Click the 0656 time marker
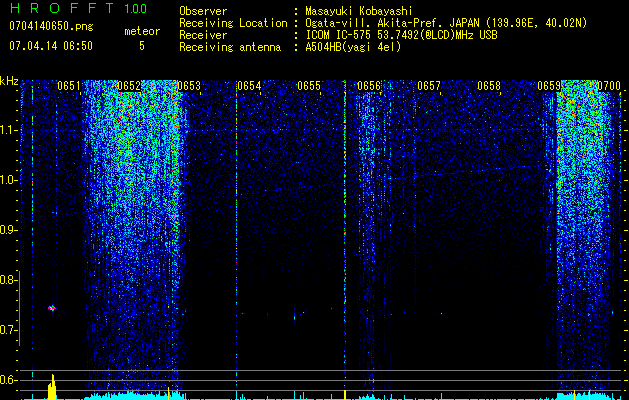 click(x=369, y=86)
